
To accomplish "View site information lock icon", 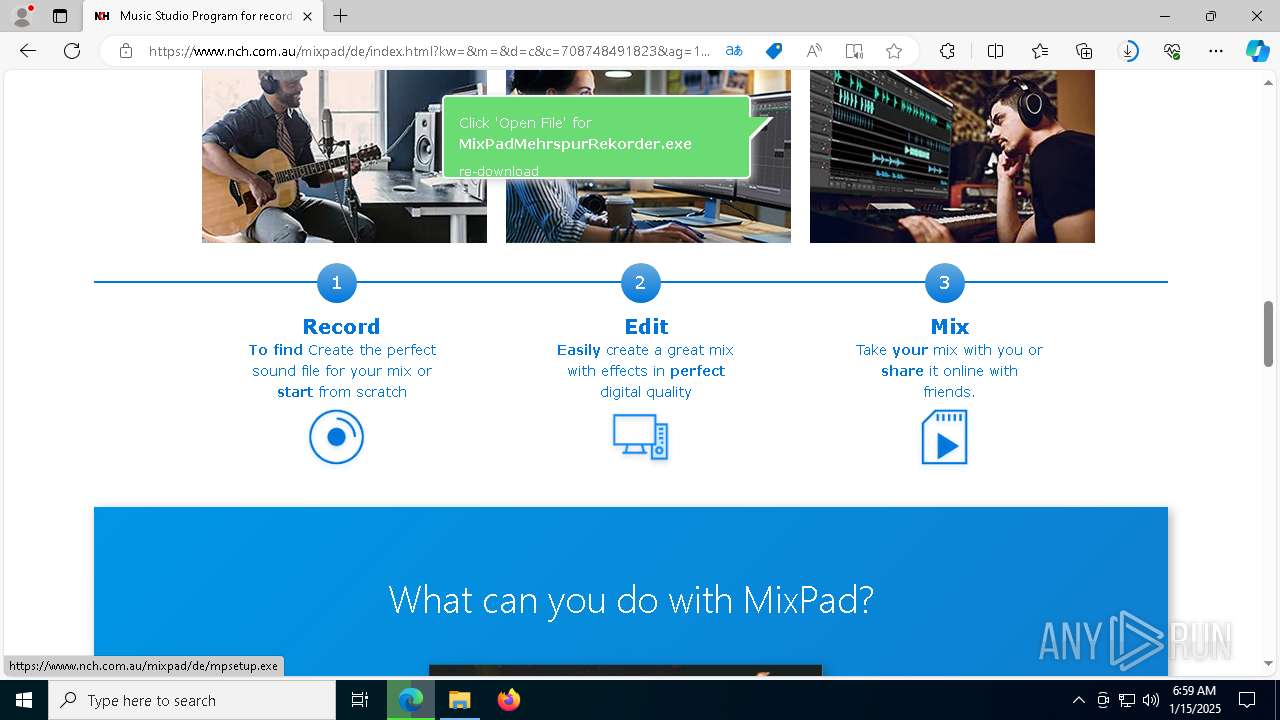I will [126, 51].
